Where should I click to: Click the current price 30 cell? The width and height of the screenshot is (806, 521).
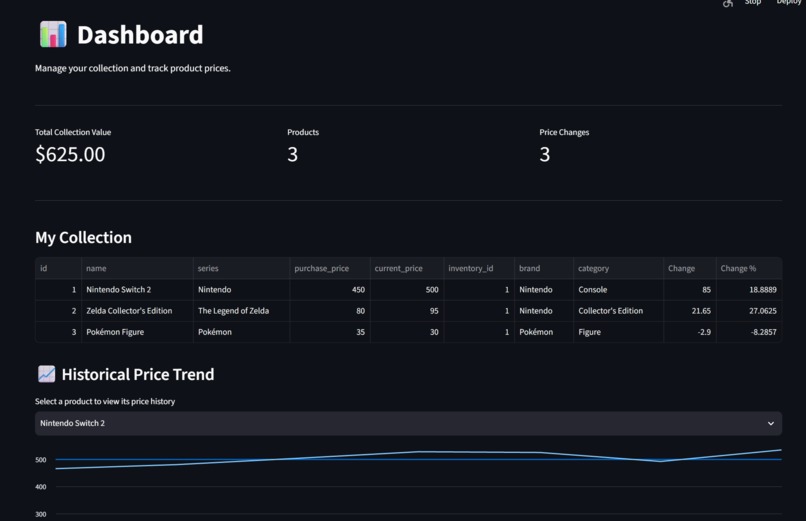click(x=407, y=332)
